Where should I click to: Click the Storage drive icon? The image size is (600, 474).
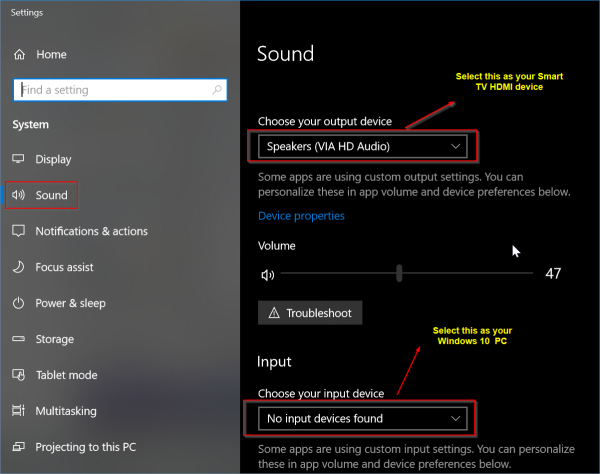click(x=18, y=339)
